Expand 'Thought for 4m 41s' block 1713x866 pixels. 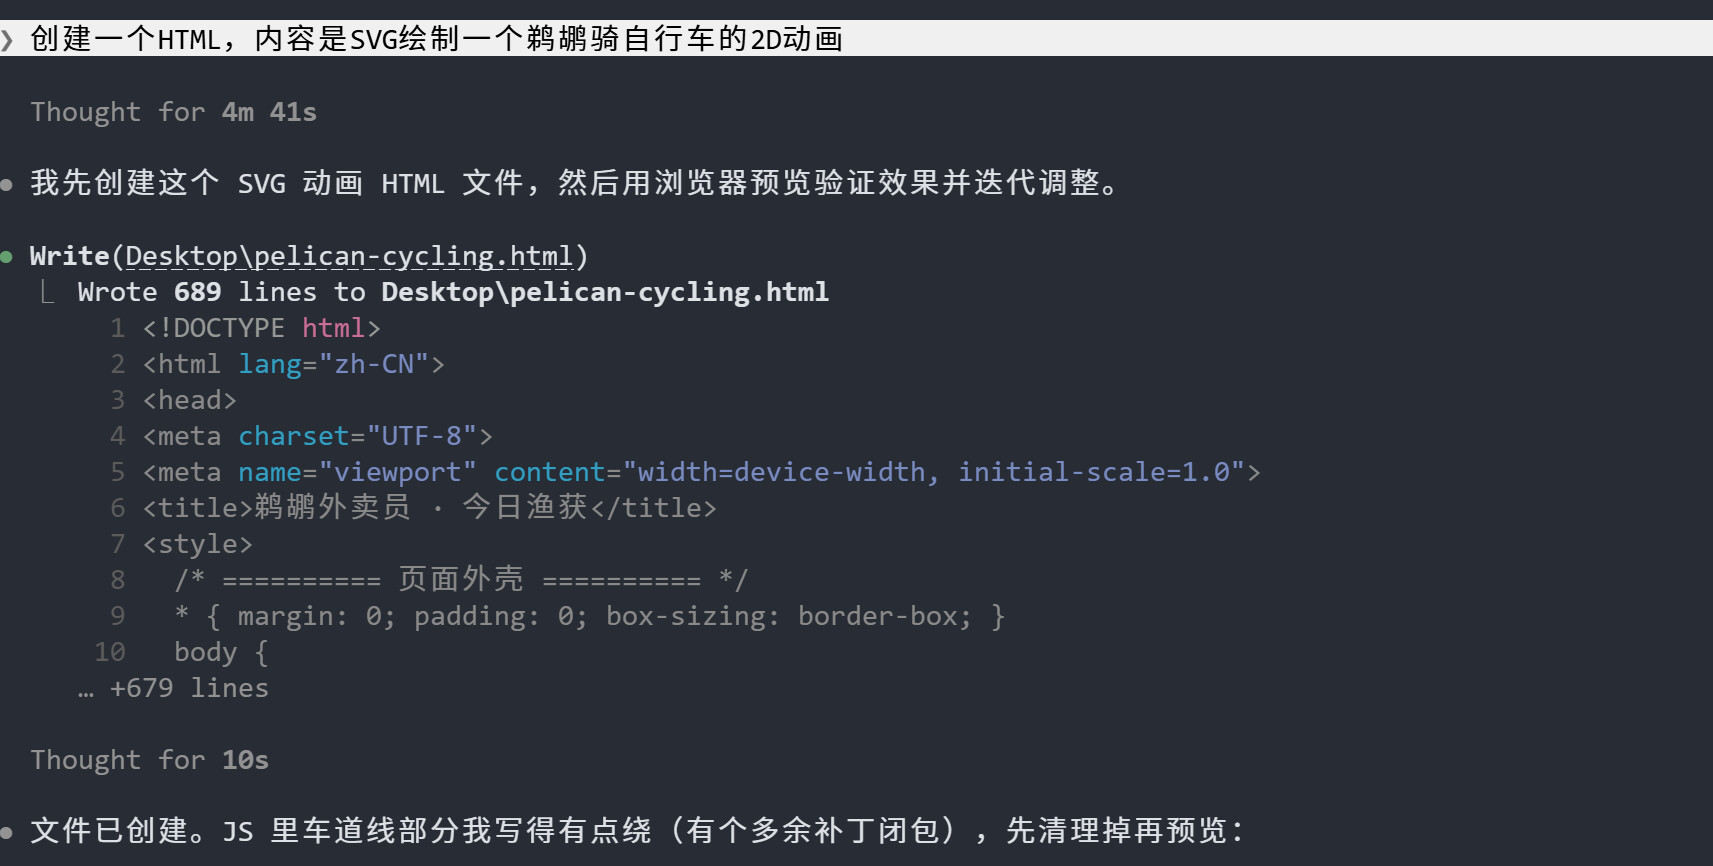[x=173, y=112]
